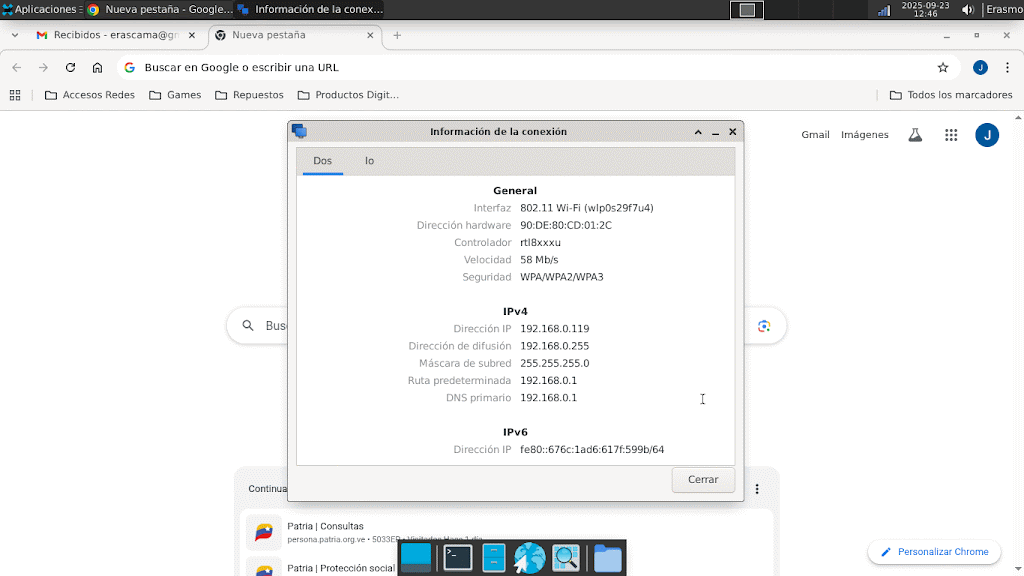Bookmark this tab with star icon
Image resolution: width=1024 pixels, height=576 pixels.
942,67
